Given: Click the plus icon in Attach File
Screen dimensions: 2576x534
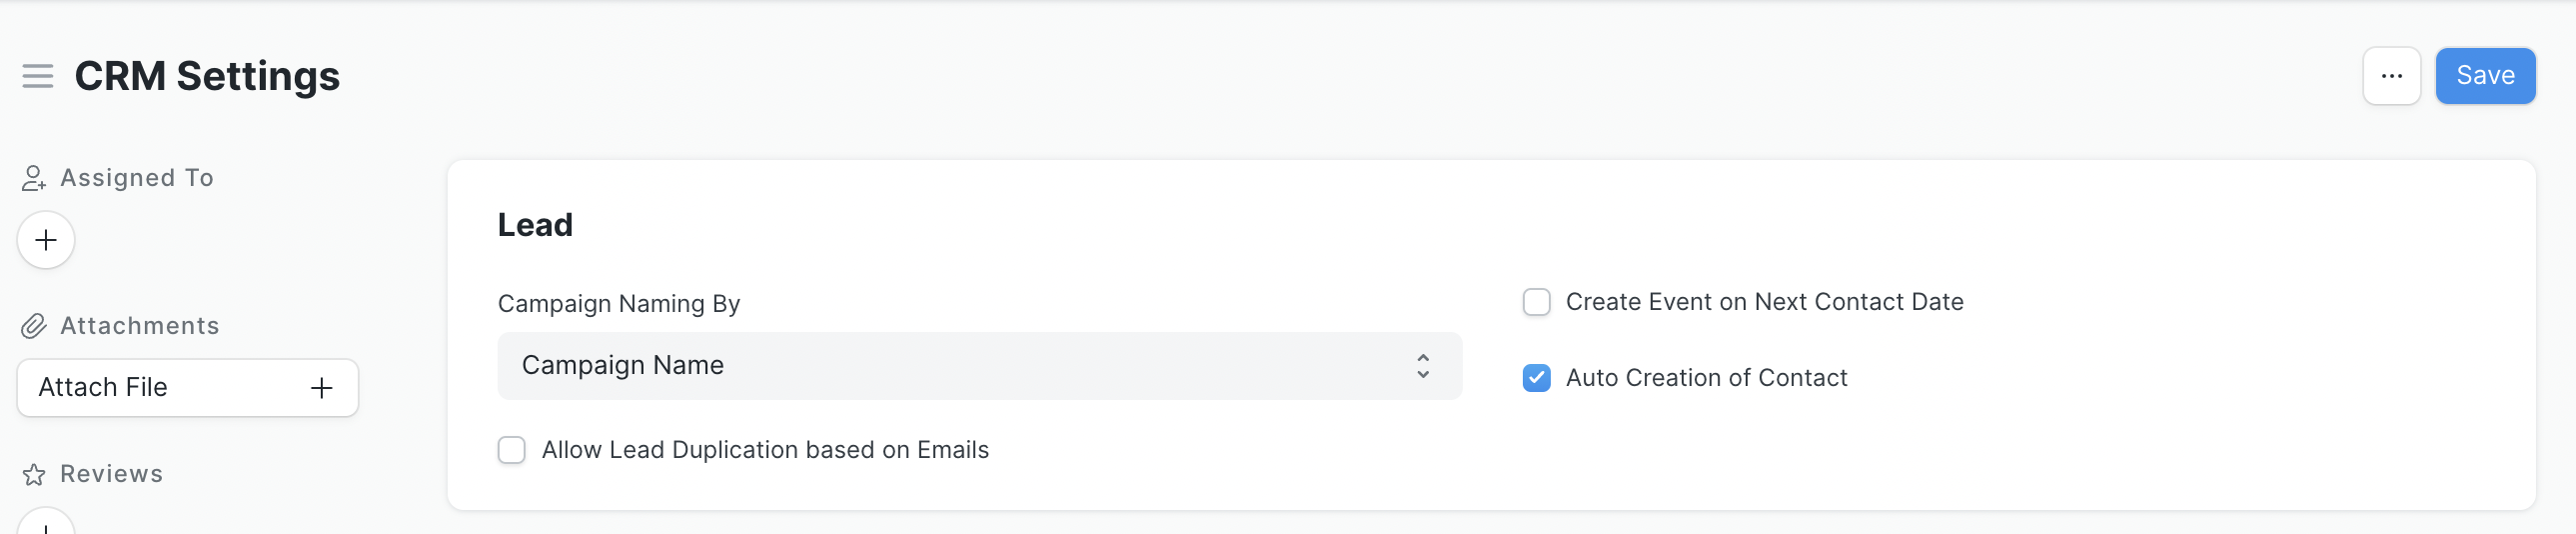Looking at the screenshot, I should [321, 388].
